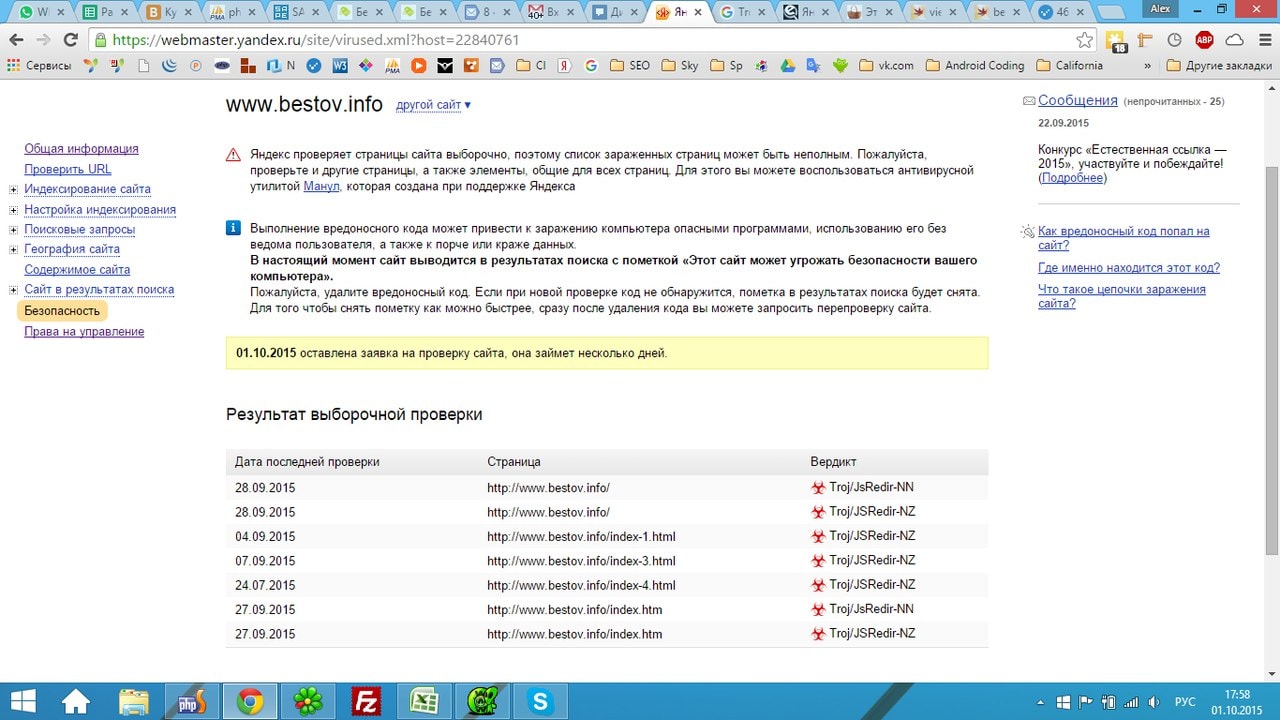This screenshot has width=1280, height=720.
Task: Open the 'другой сайт' site dropdown
Action: [x=433, y=105]
